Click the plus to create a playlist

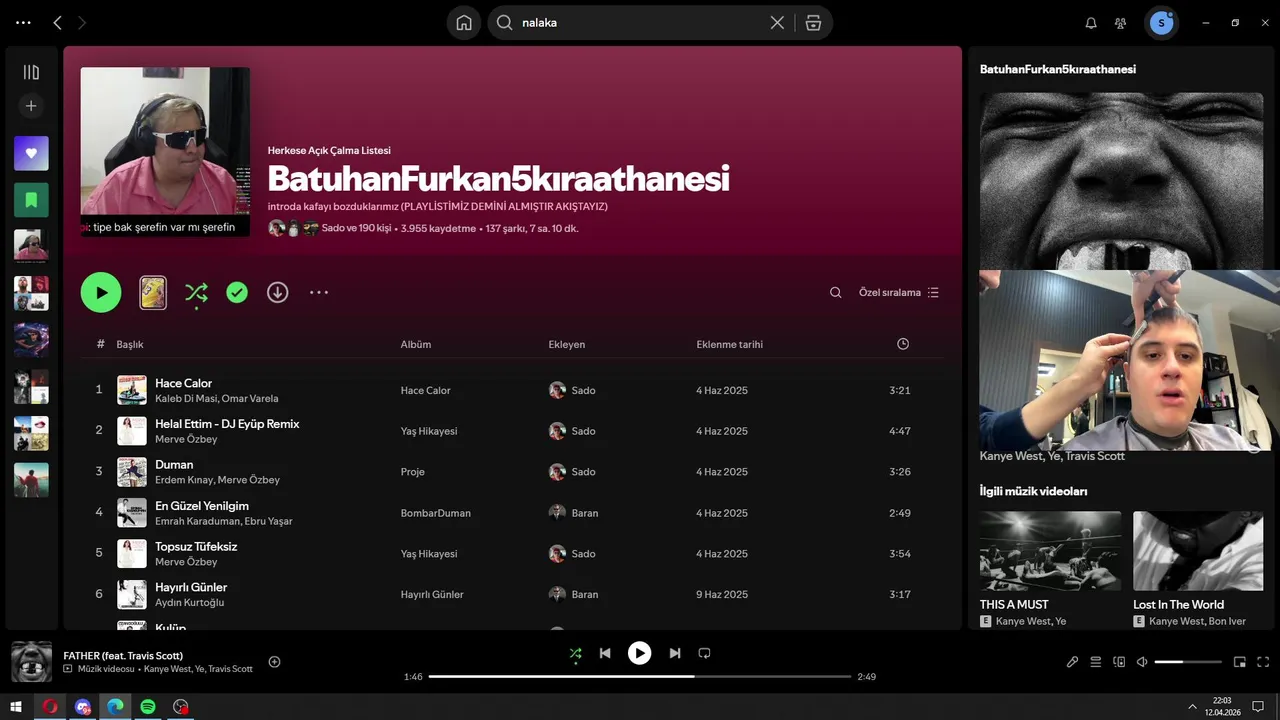[x=31, y=106]
